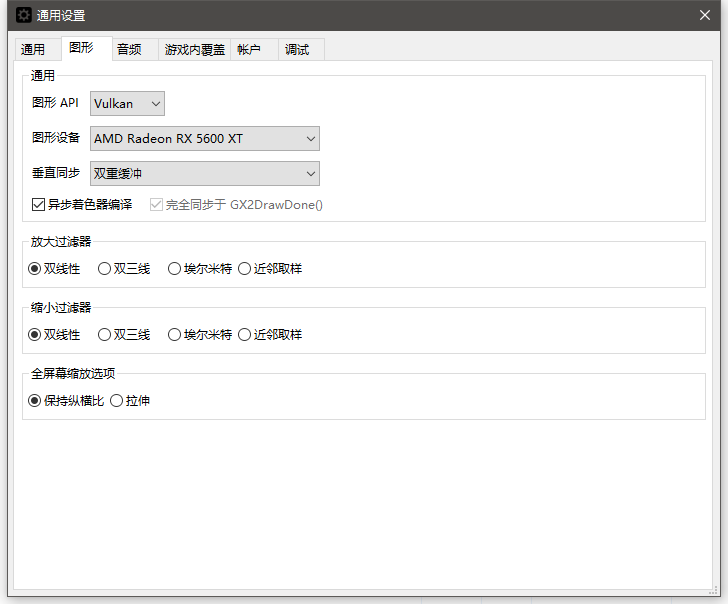Open the 图形设备 AMD Radeon dropdown

tap(204, 138)
